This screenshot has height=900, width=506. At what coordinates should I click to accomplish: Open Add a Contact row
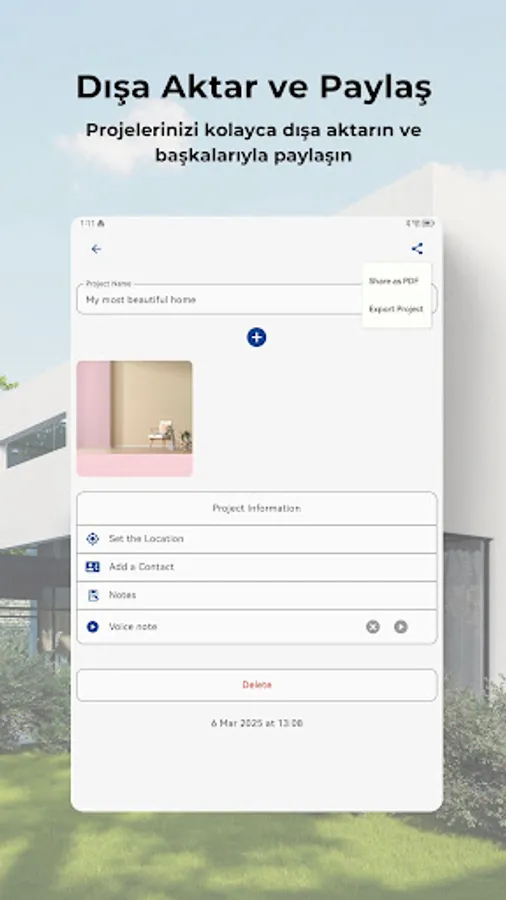257,567
